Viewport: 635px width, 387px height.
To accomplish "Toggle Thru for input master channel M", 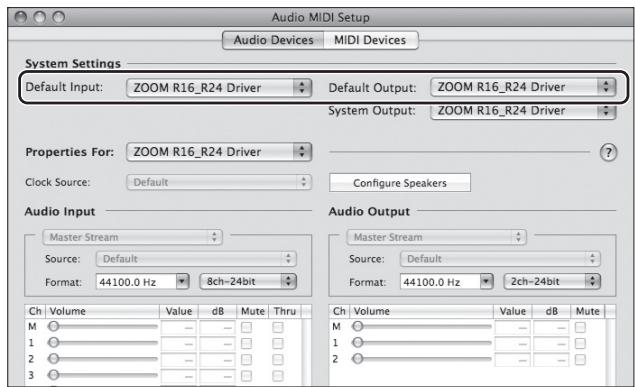I will 278,327.
